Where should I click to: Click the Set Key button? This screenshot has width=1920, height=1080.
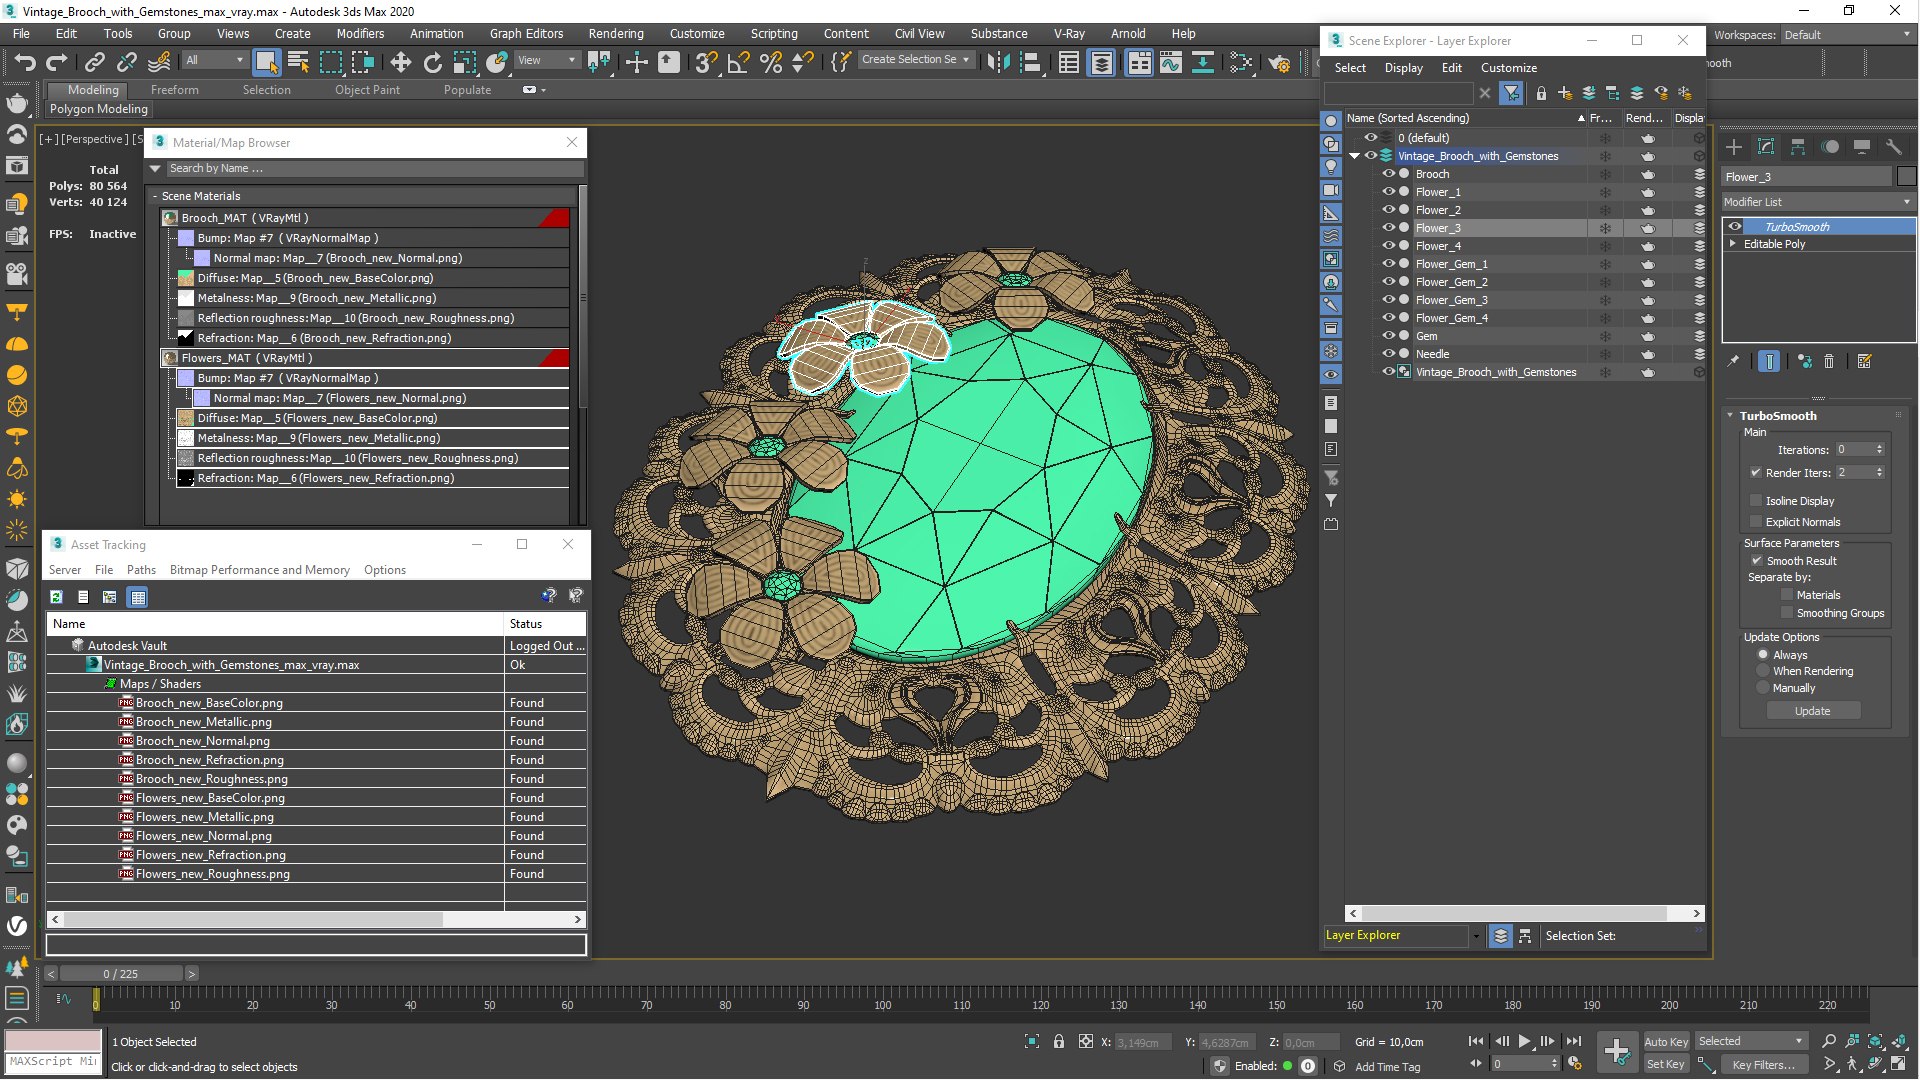click(x=1665, y=1064)
